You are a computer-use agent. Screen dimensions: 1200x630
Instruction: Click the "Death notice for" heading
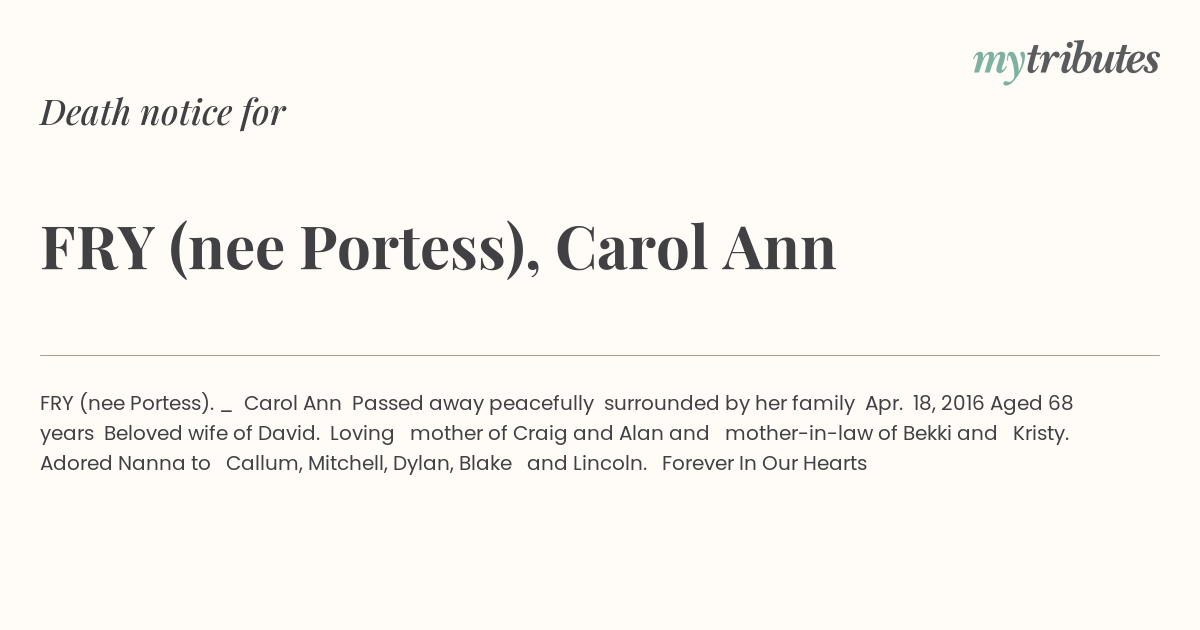[163, 113]
